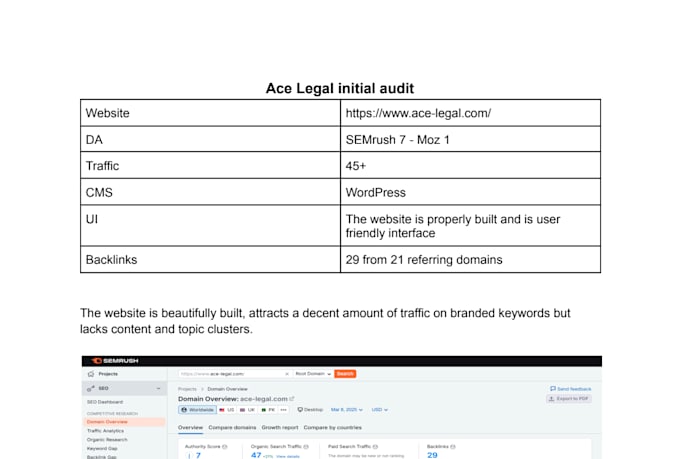The width and height of the screenshot is (680, 459).
Task: Click the orange Search button
Action: point(345,374)
